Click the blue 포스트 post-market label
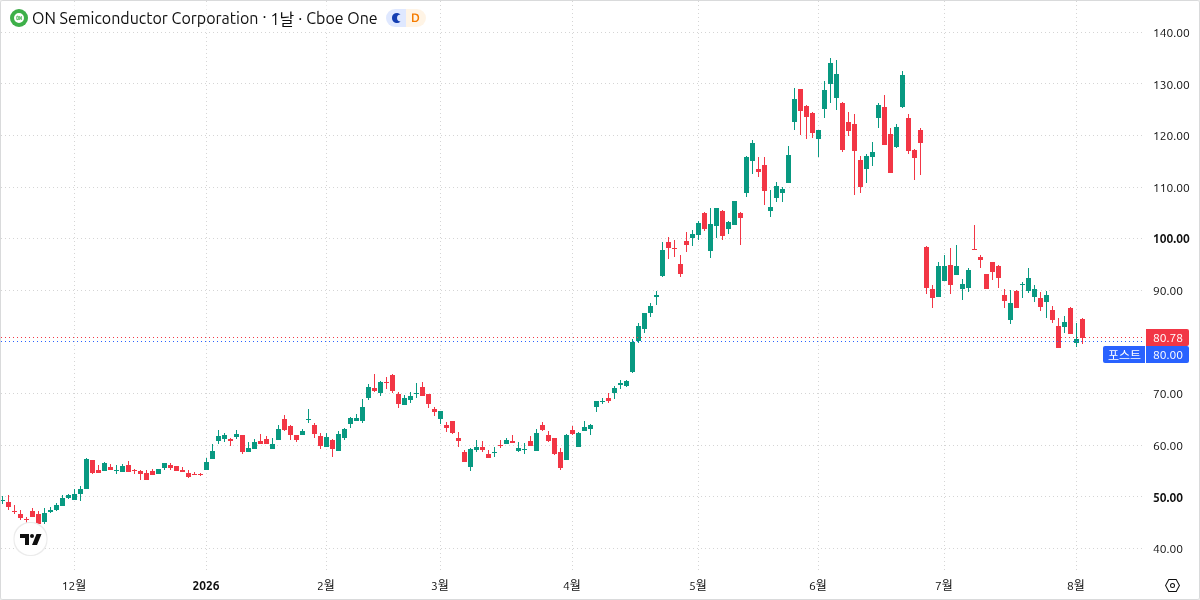This screenshot has width=1200, height=600. click(1124, 354)
